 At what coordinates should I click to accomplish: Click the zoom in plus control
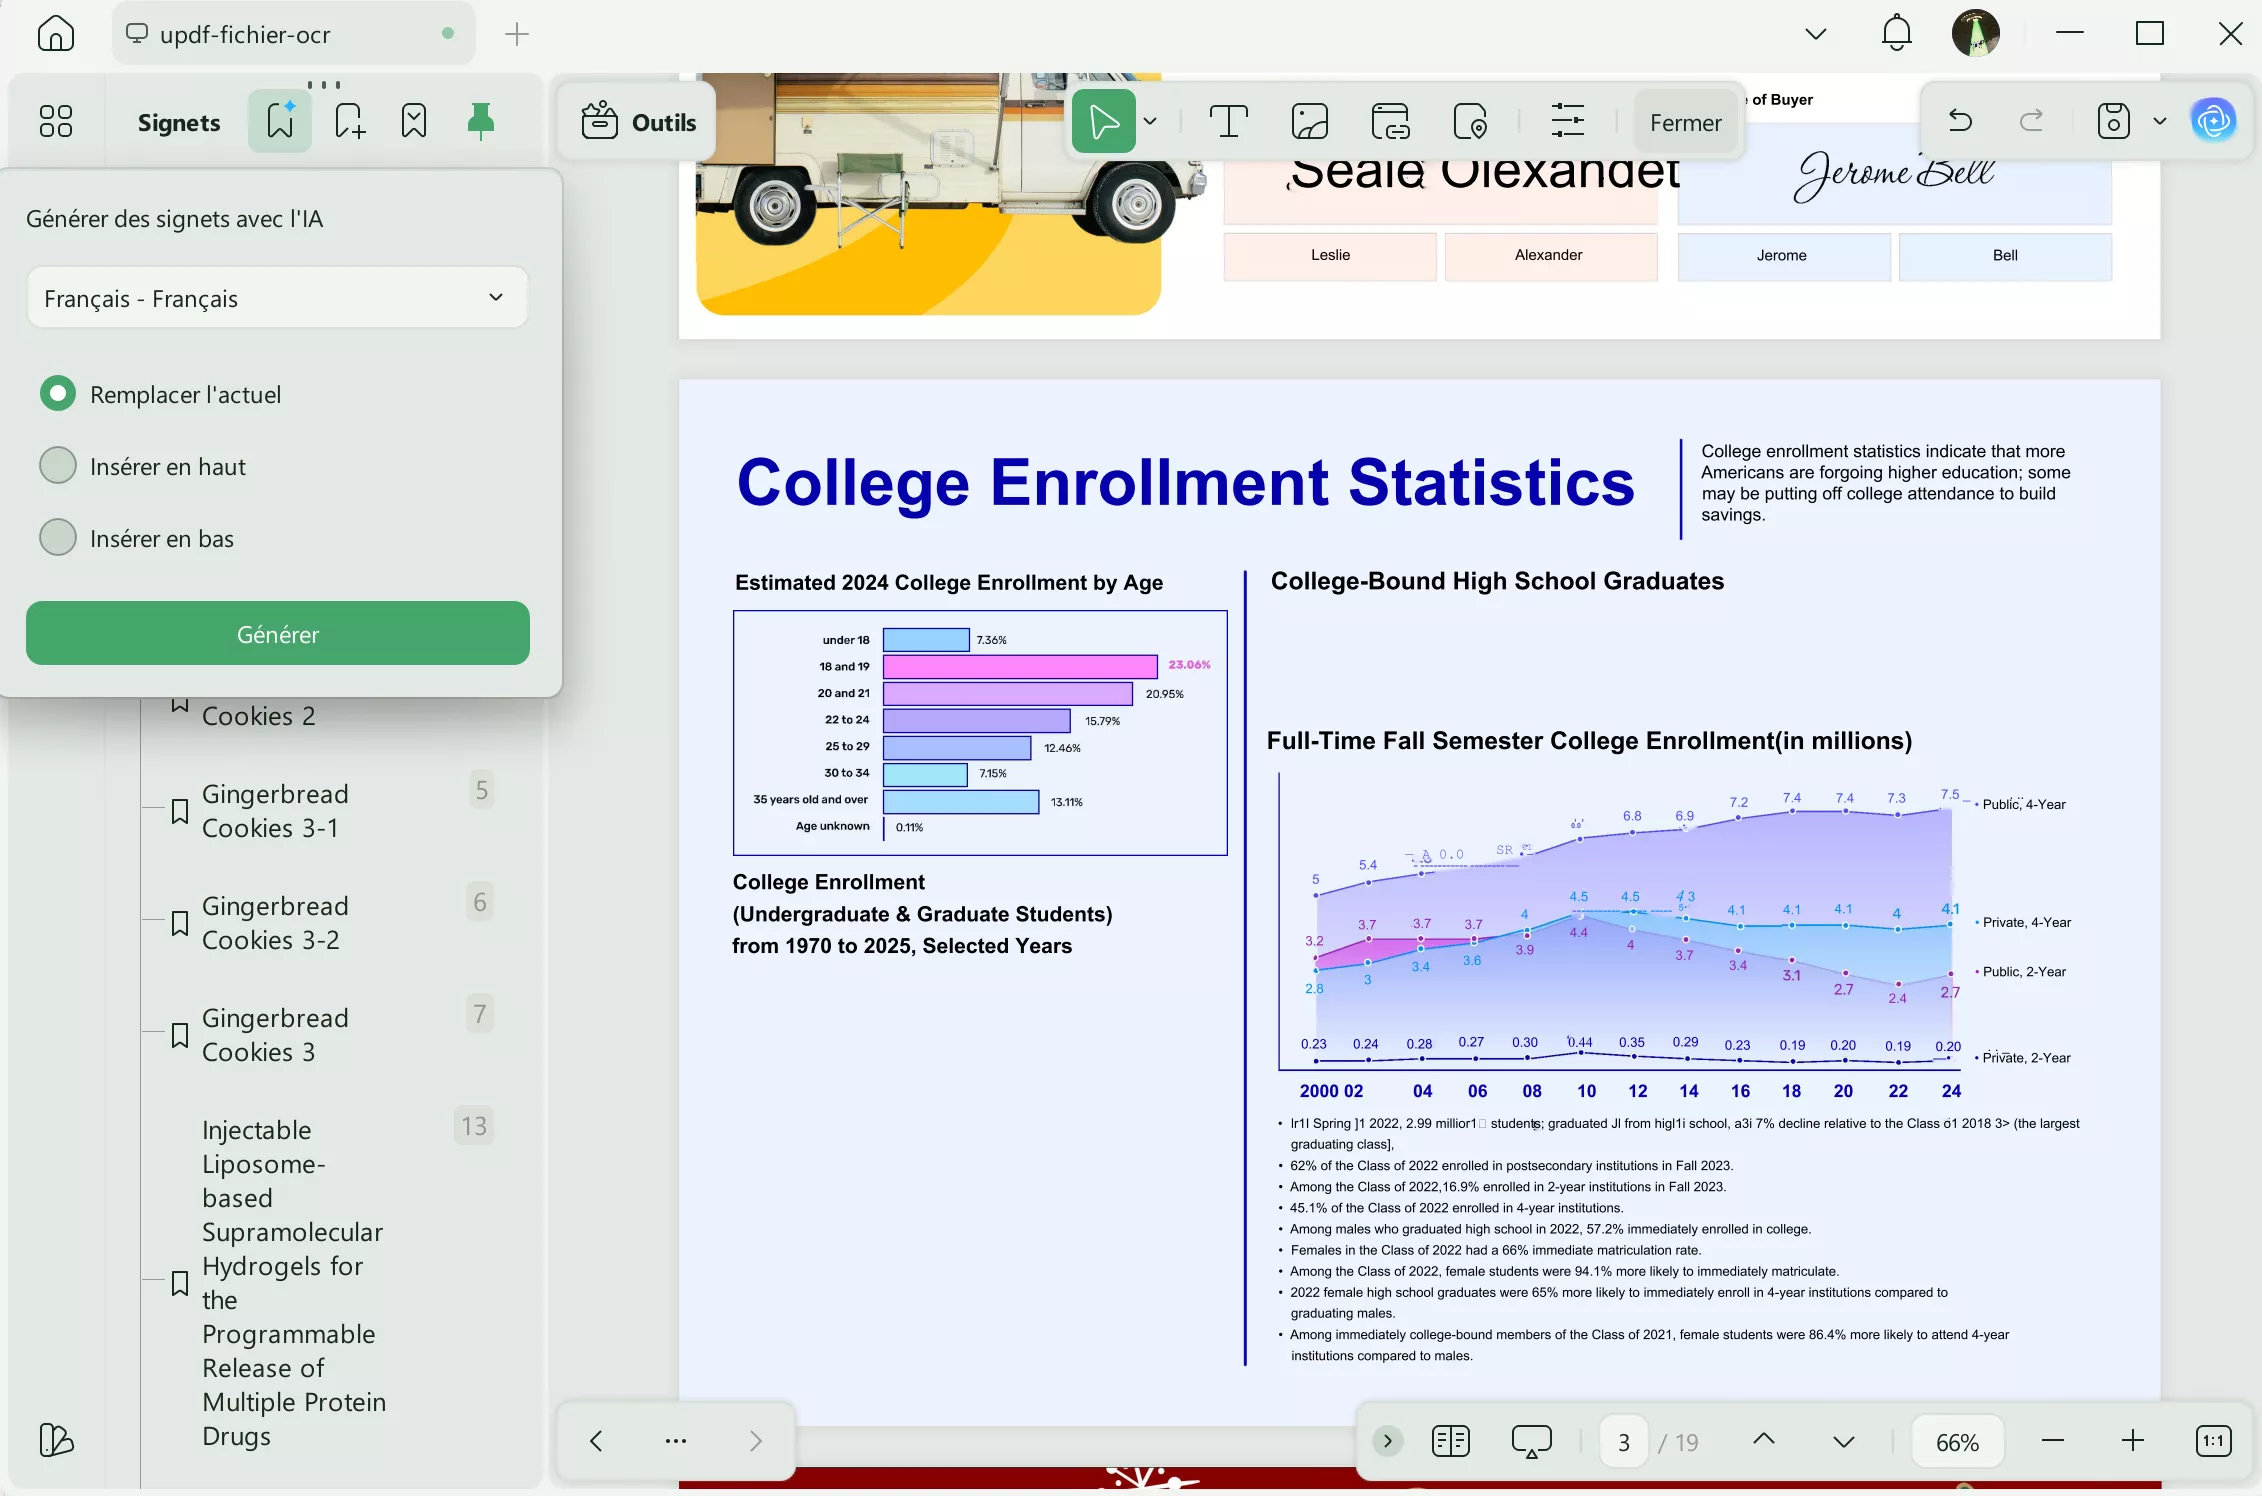click(2133, 1441)
